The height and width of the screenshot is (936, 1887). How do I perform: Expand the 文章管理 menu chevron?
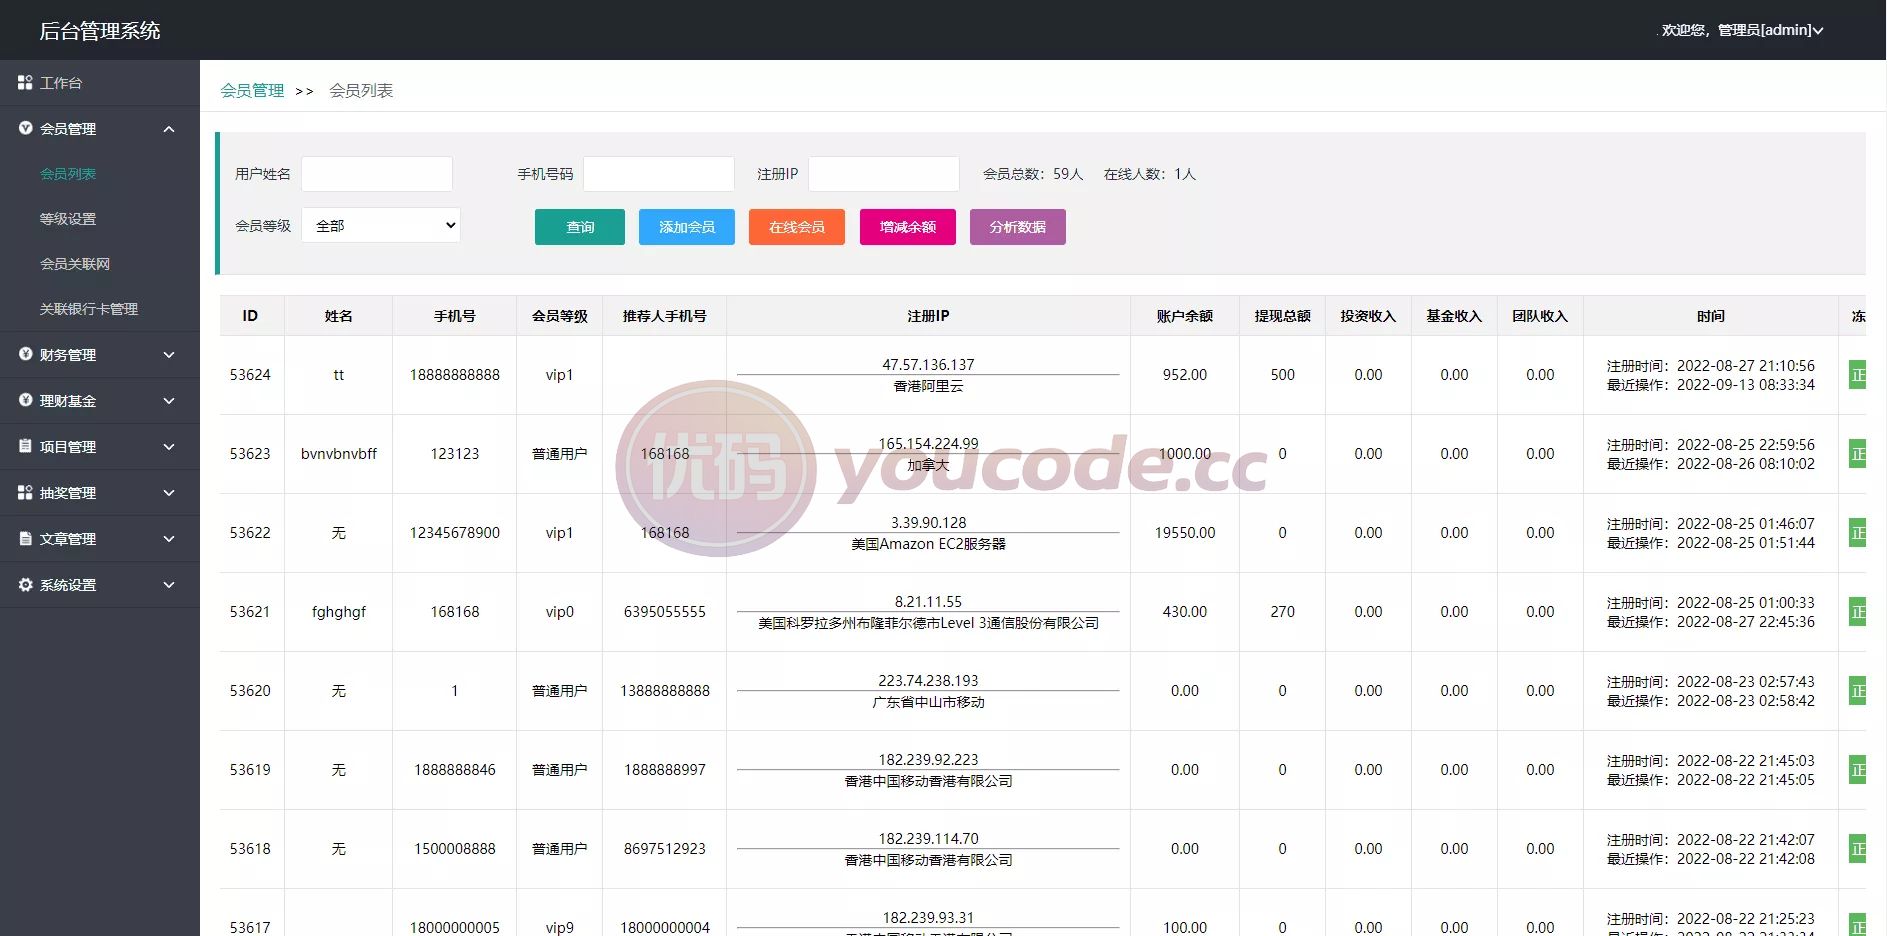[169, 539]
